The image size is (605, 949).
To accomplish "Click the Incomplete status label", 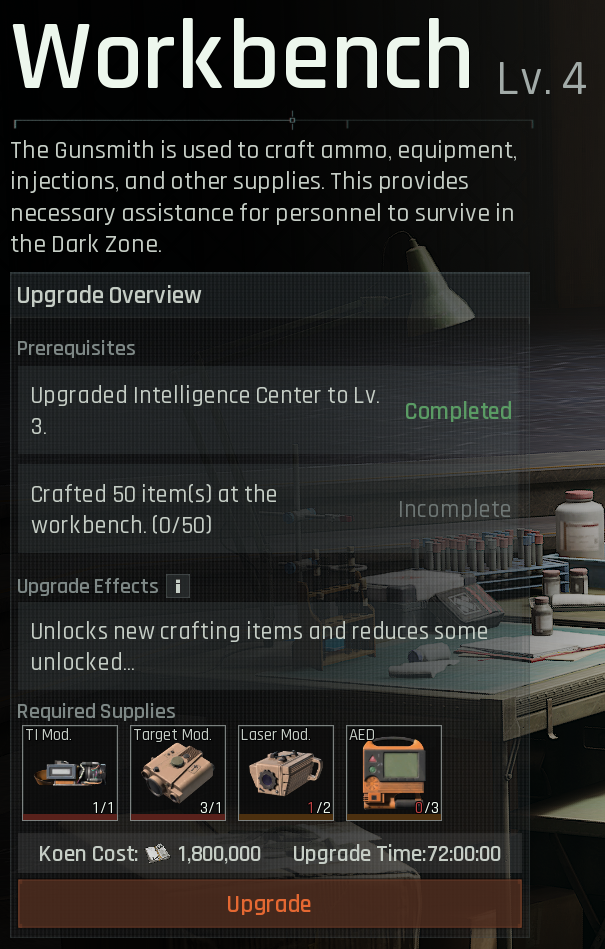I will pos(454,510).
